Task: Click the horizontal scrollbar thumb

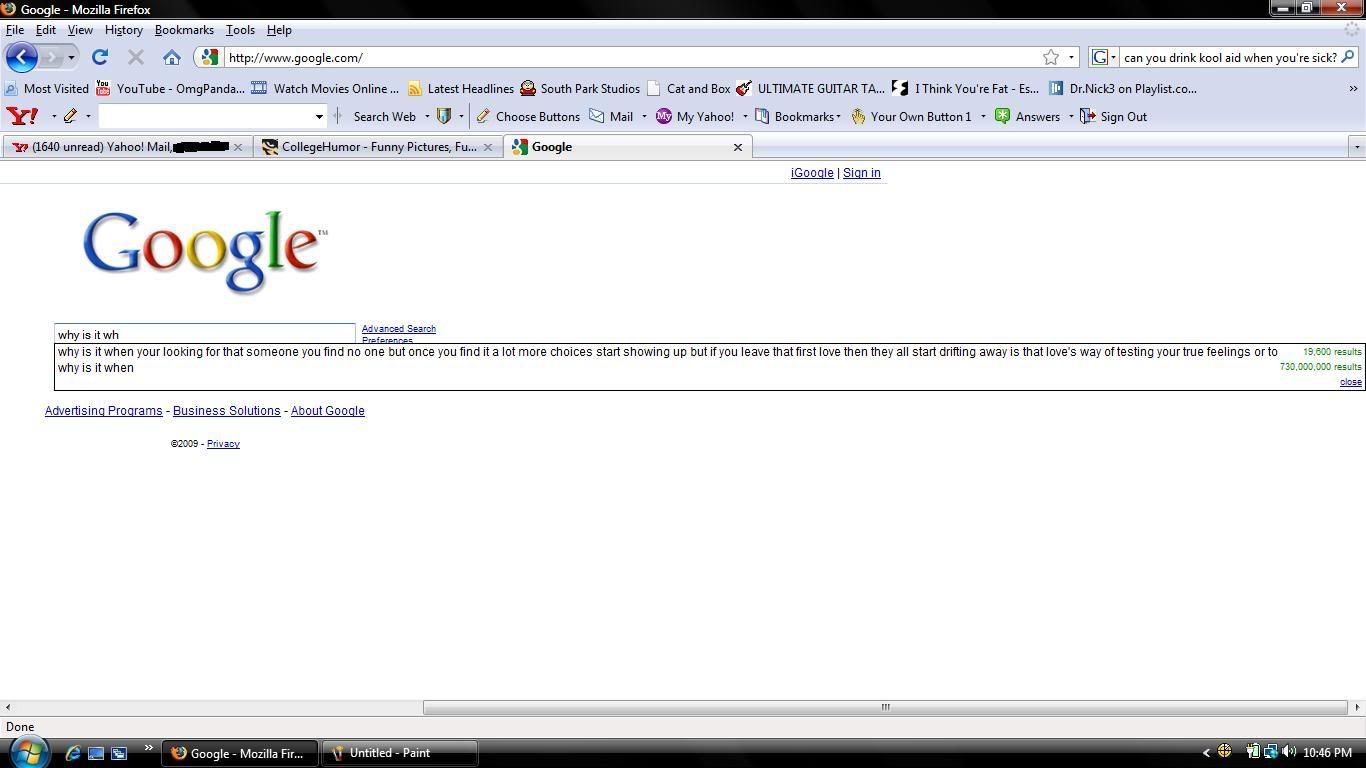Action: [885, 707]
